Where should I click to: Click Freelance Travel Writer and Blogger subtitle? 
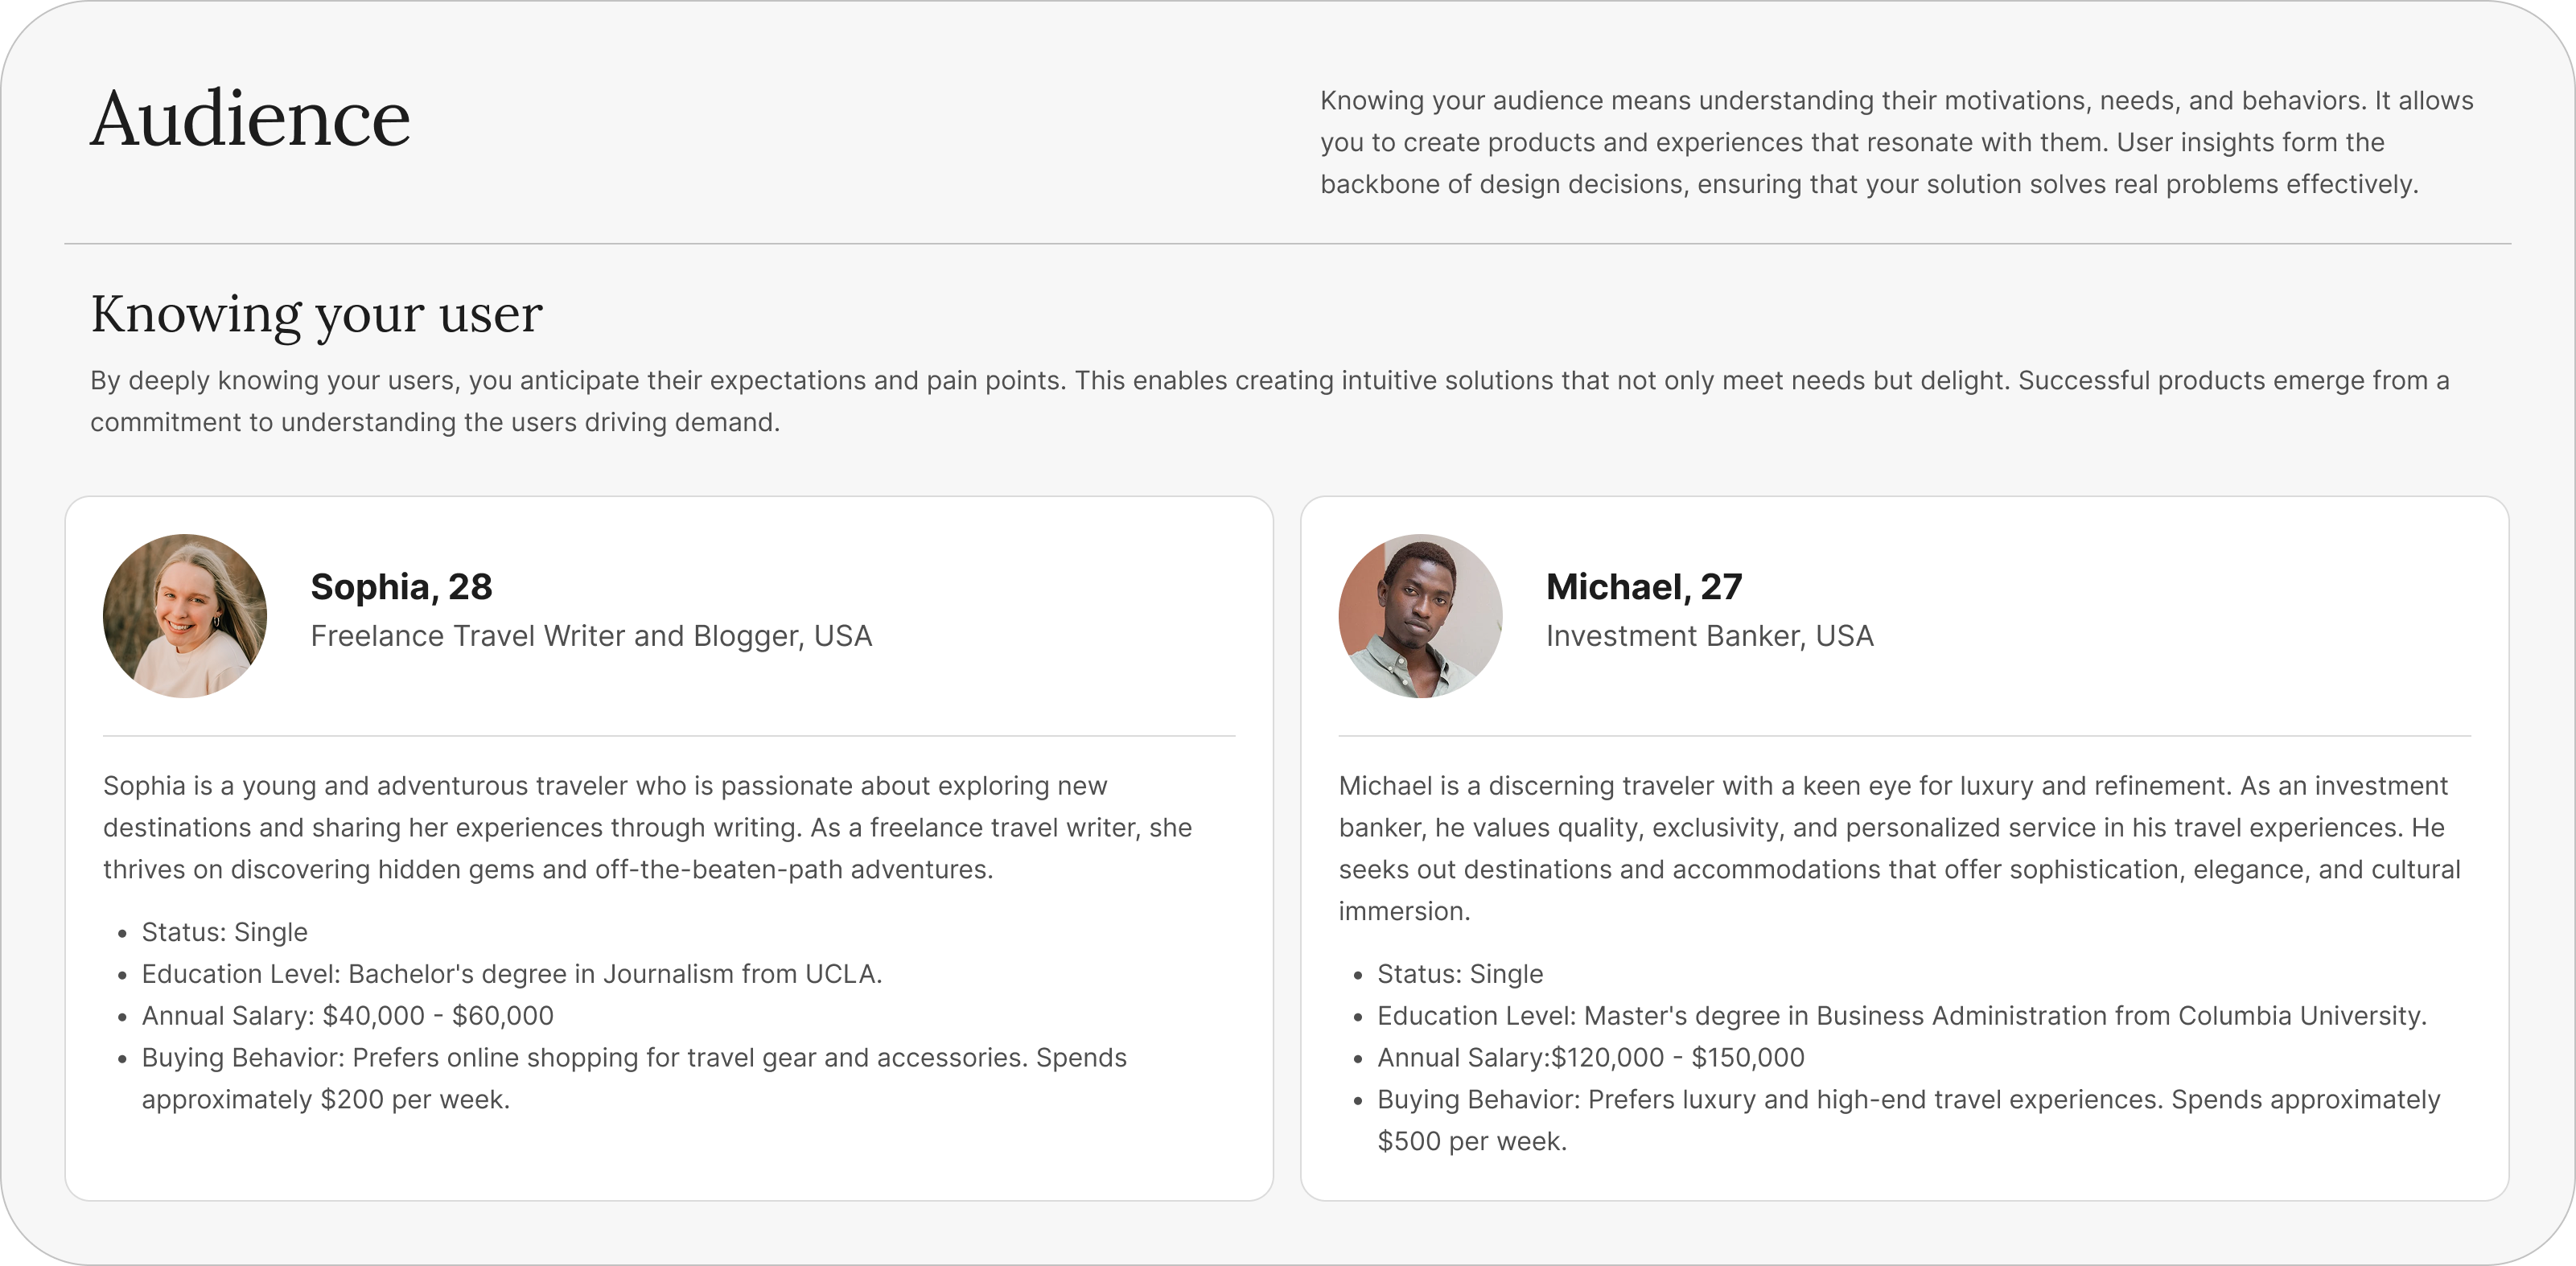point(591,636)
